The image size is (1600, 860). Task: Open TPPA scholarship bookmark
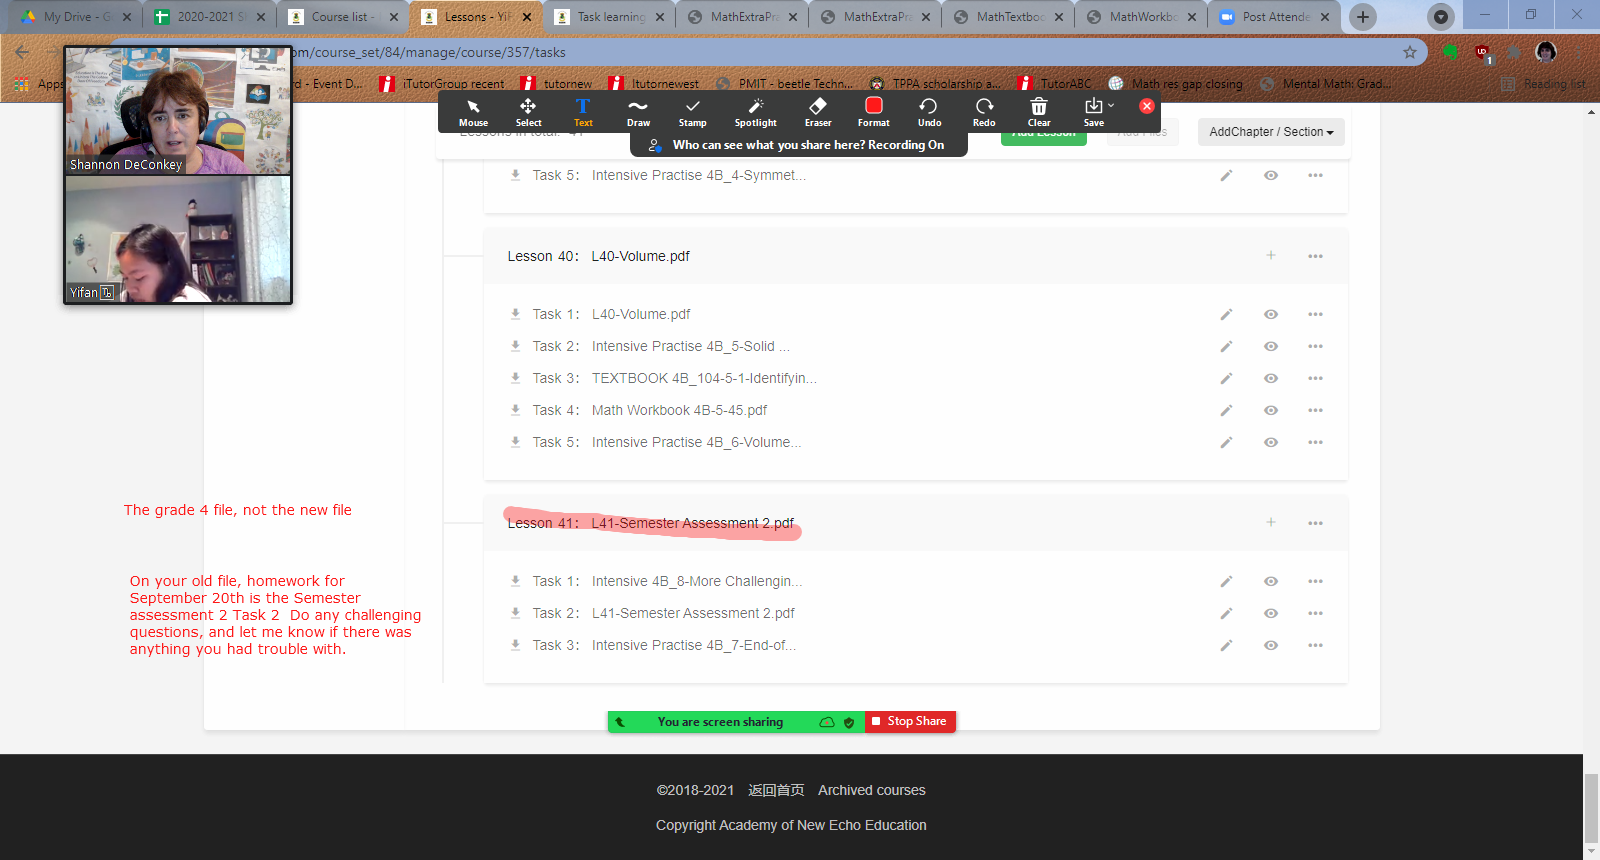pos(935,84)
